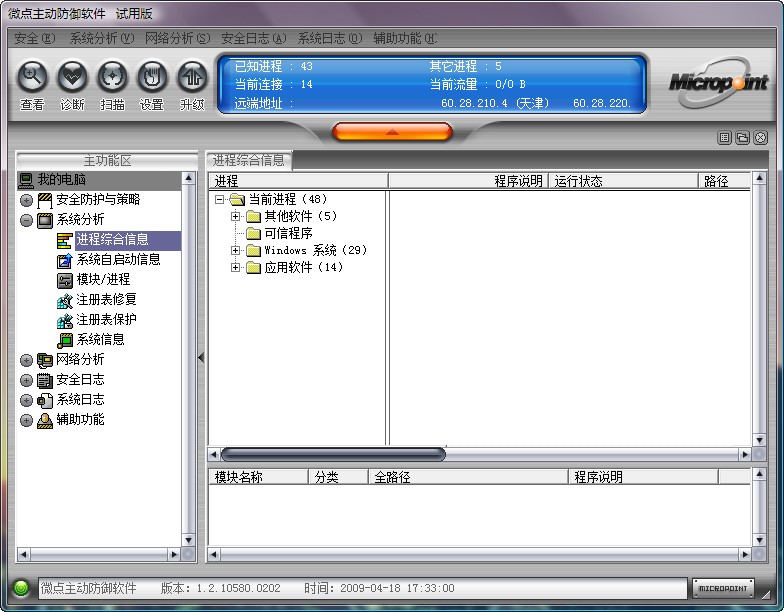Sort by the 全路径 column header
Screen dimensions: 784x612
click(468, 477)
